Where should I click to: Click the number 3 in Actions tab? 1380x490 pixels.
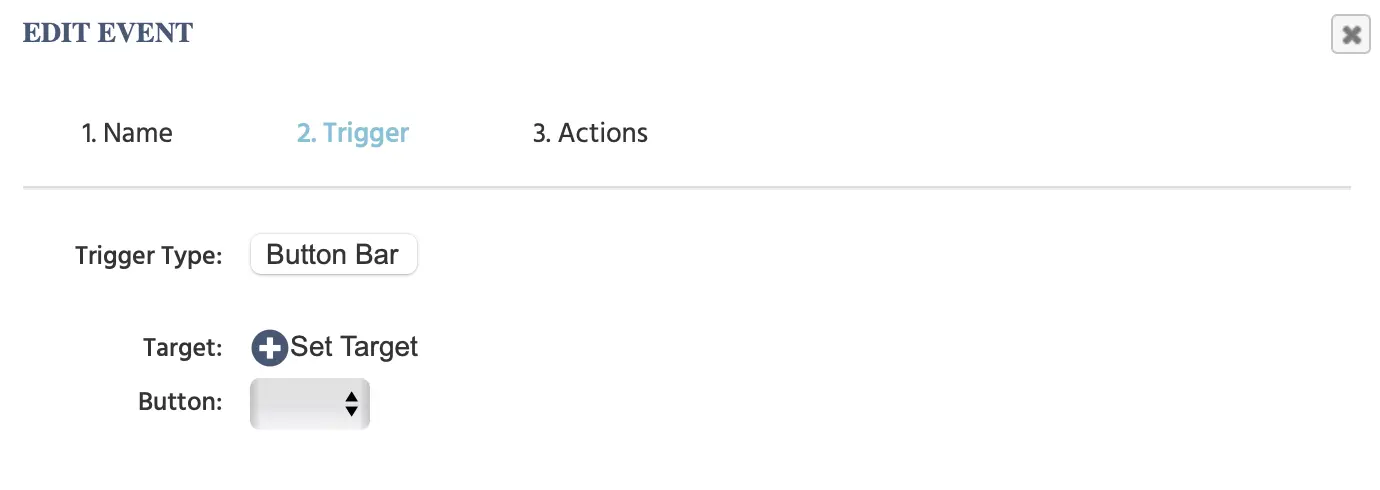[540, 133]
